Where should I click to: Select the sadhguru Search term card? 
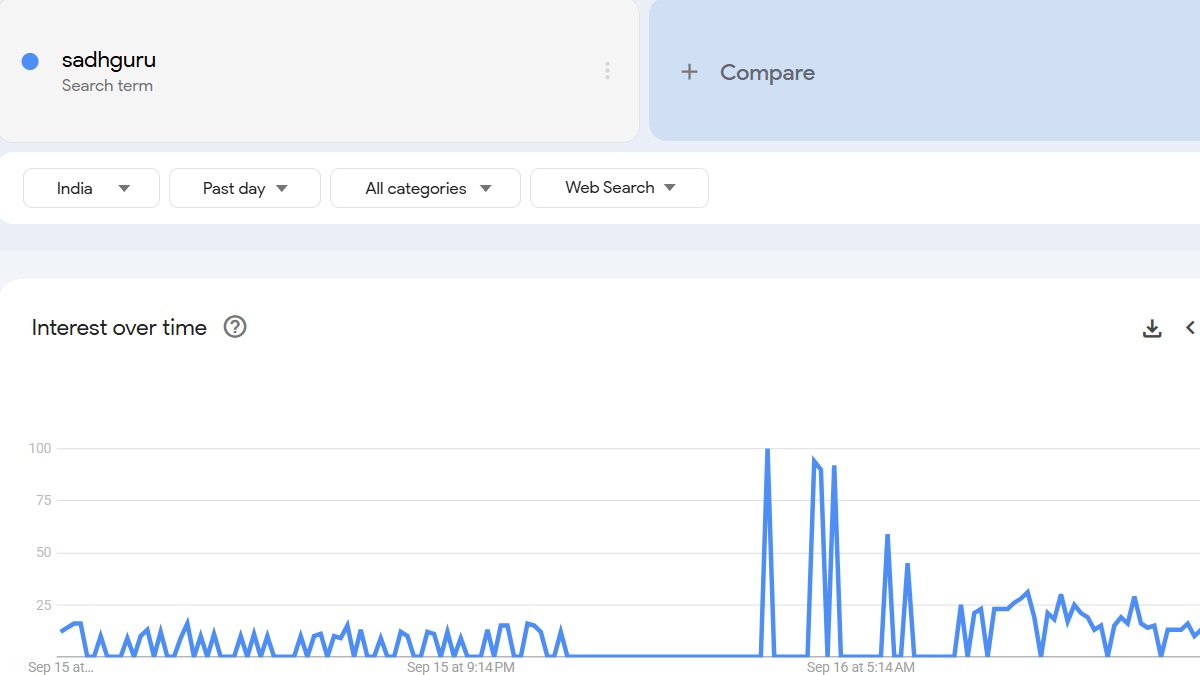[x=320, y=70]
